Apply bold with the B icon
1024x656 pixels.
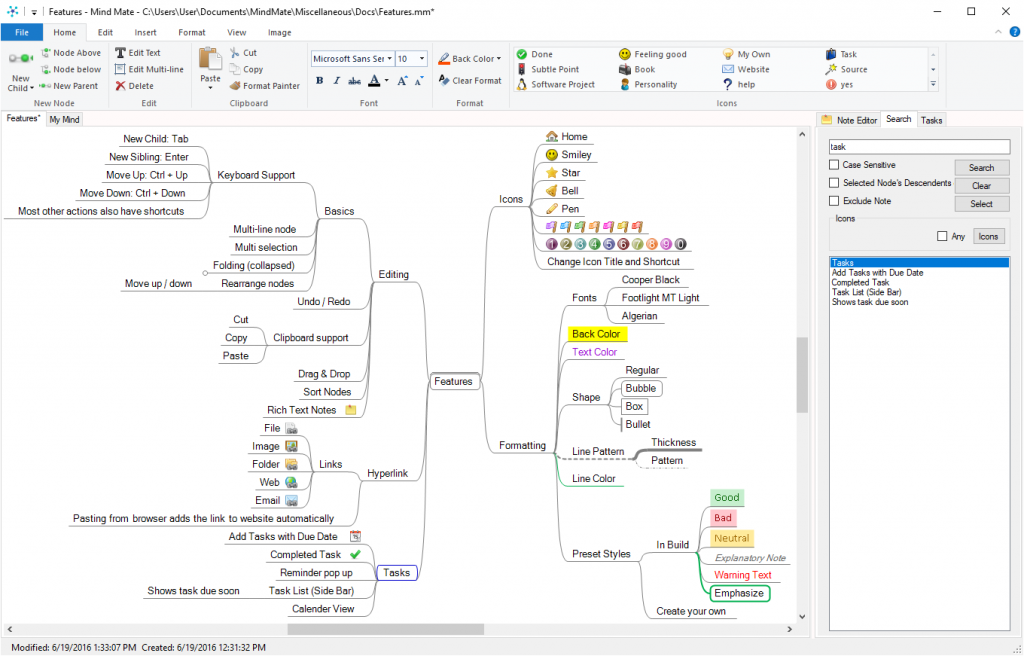[x=319, y=80]
